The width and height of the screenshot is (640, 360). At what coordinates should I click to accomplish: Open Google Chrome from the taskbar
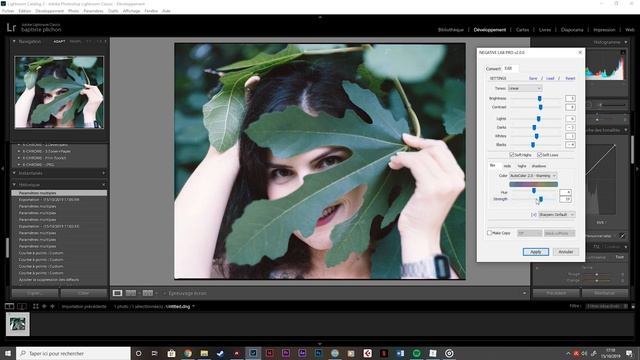[x=188, y=353]
